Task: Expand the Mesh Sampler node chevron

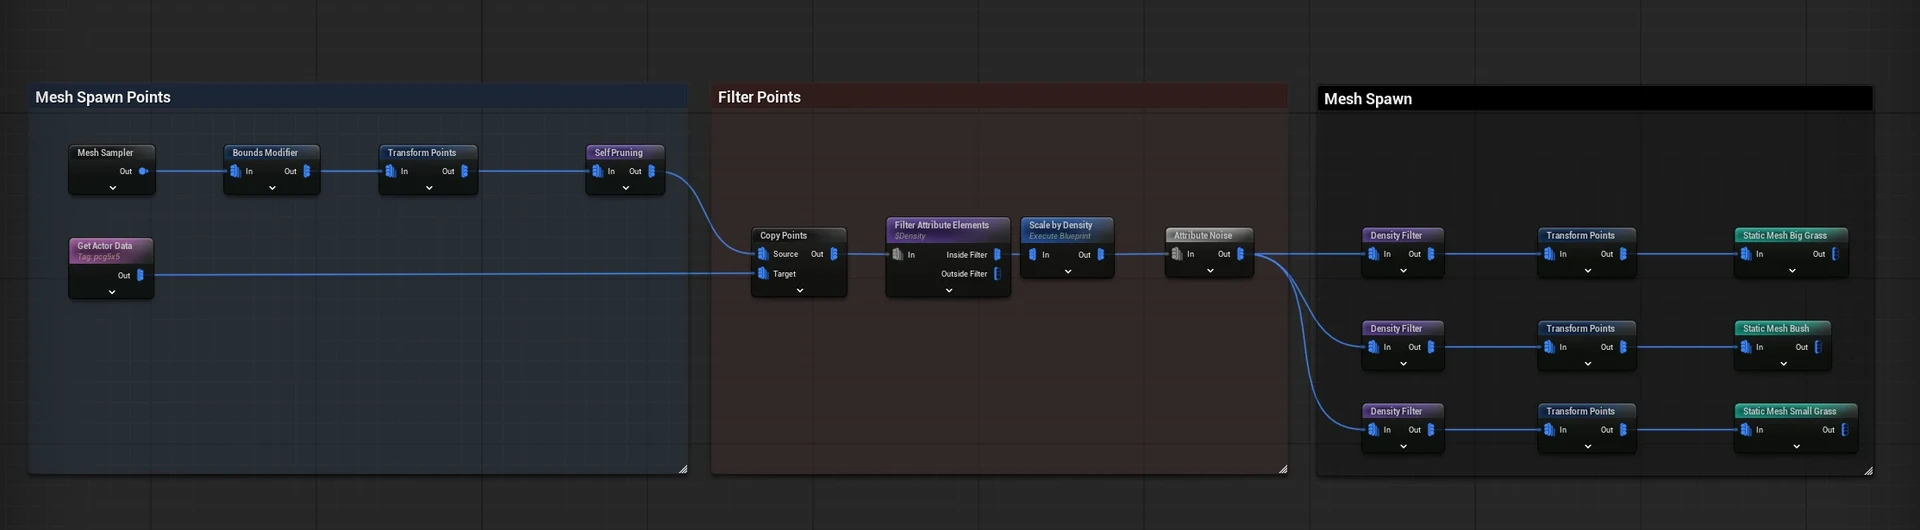Action: click(x=113, y=188)
